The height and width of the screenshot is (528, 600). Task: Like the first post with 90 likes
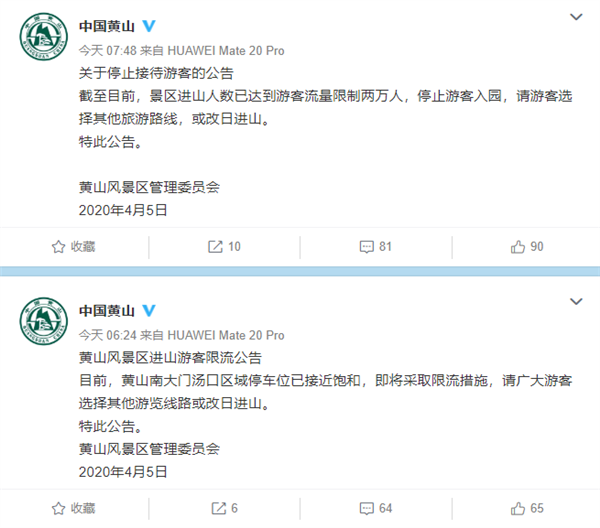click(518, 246)
